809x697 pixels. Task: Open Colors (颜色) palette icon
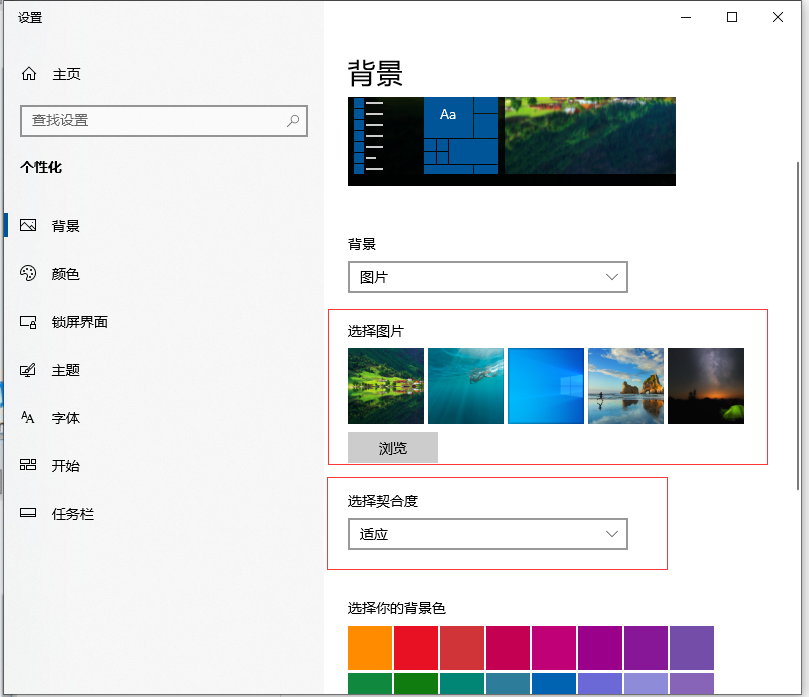click(29, 274)
